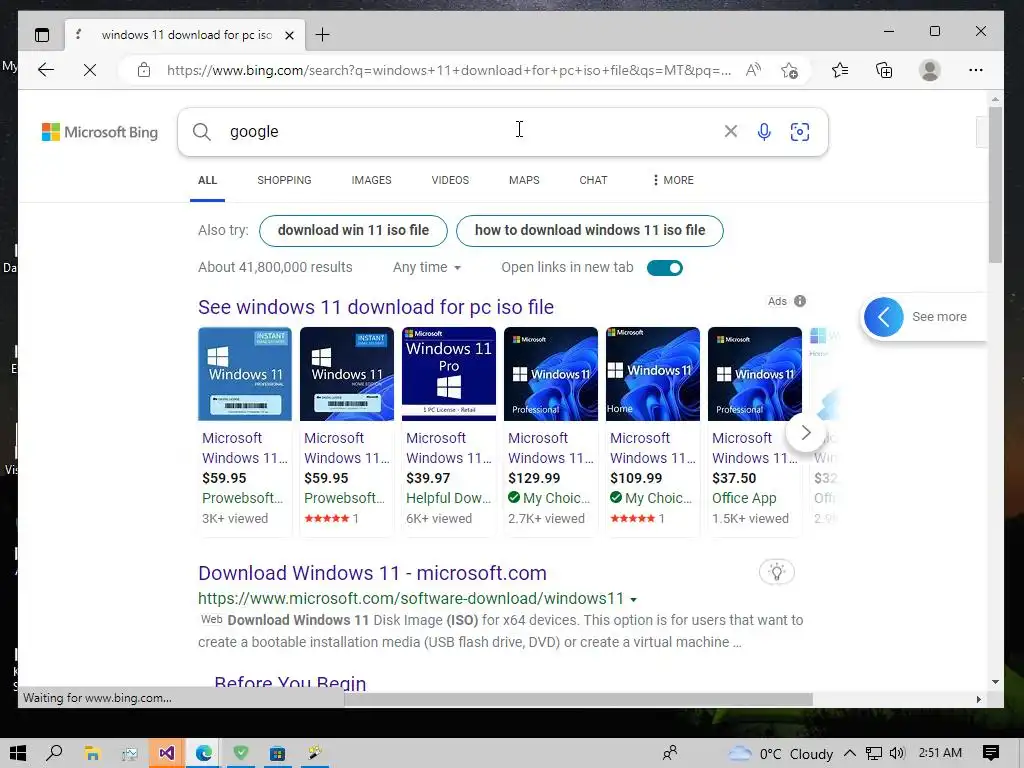Expand the microsoft.com URL dropdown arrow
Viewport: 1024px width, 768px height.
pyautogui.click(x=633, y=600)
